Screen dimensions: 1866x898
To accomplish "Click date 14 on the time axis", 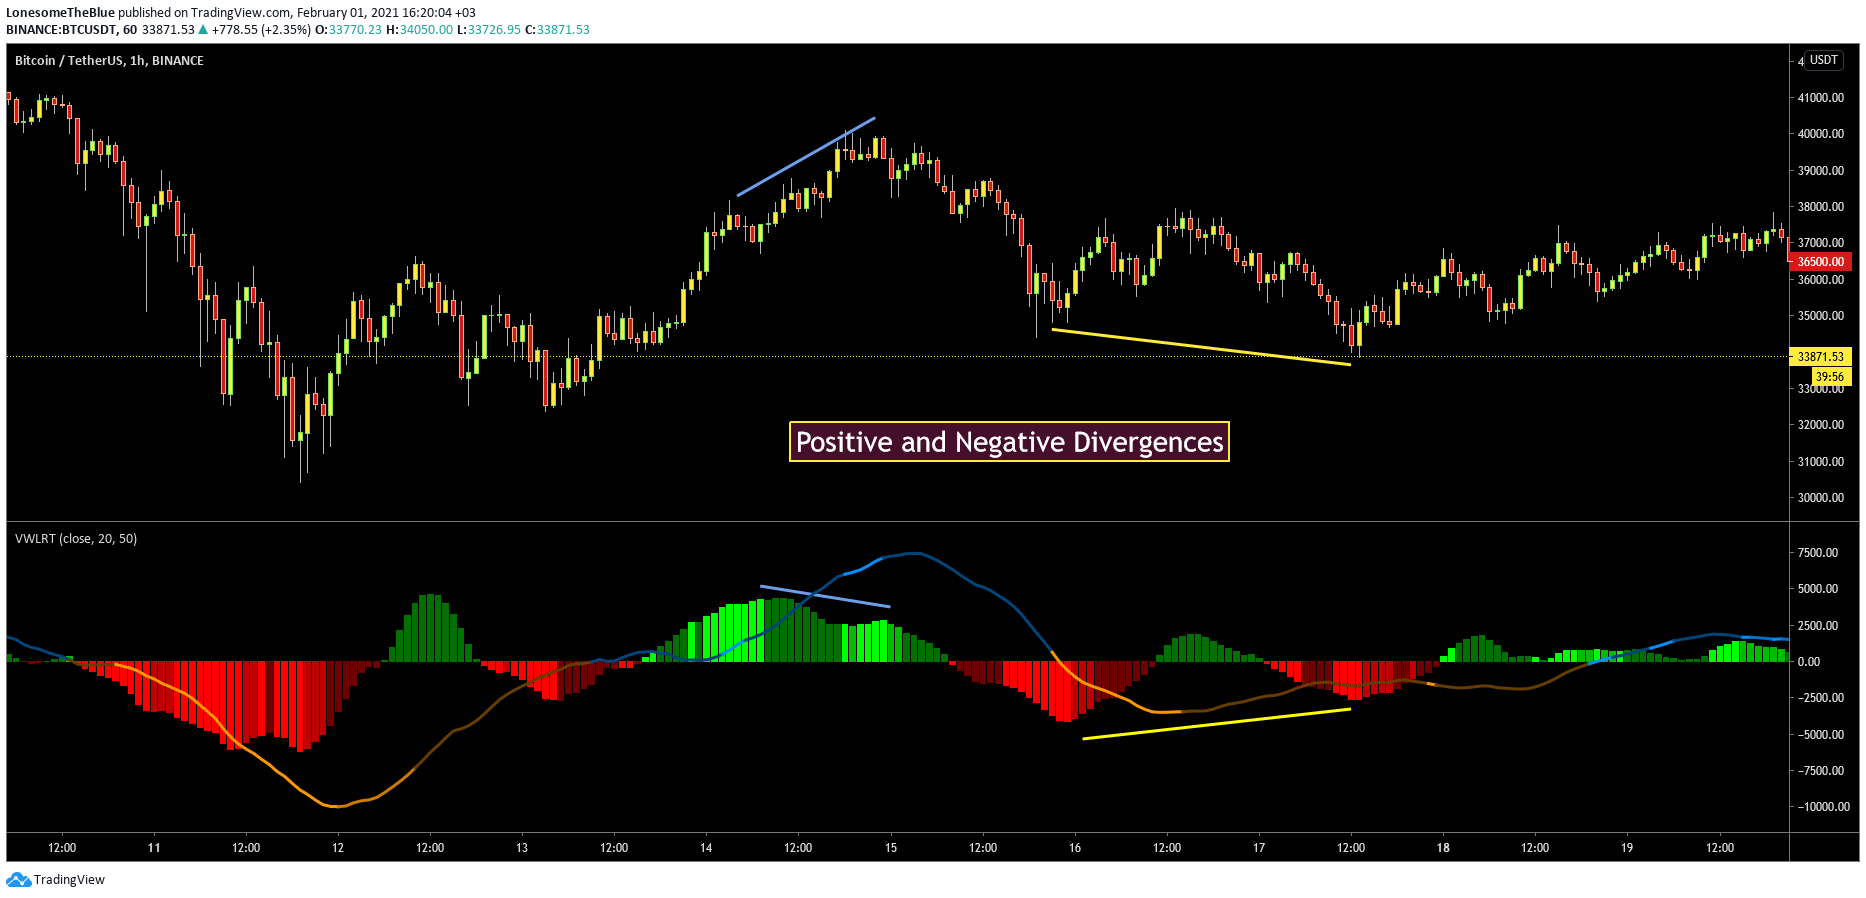I will pos(706,848).
